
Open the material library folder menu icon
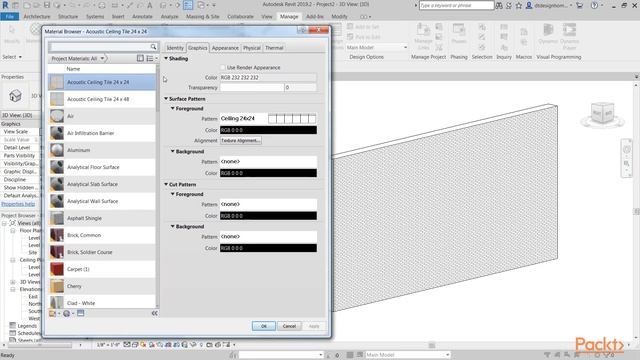53,313
